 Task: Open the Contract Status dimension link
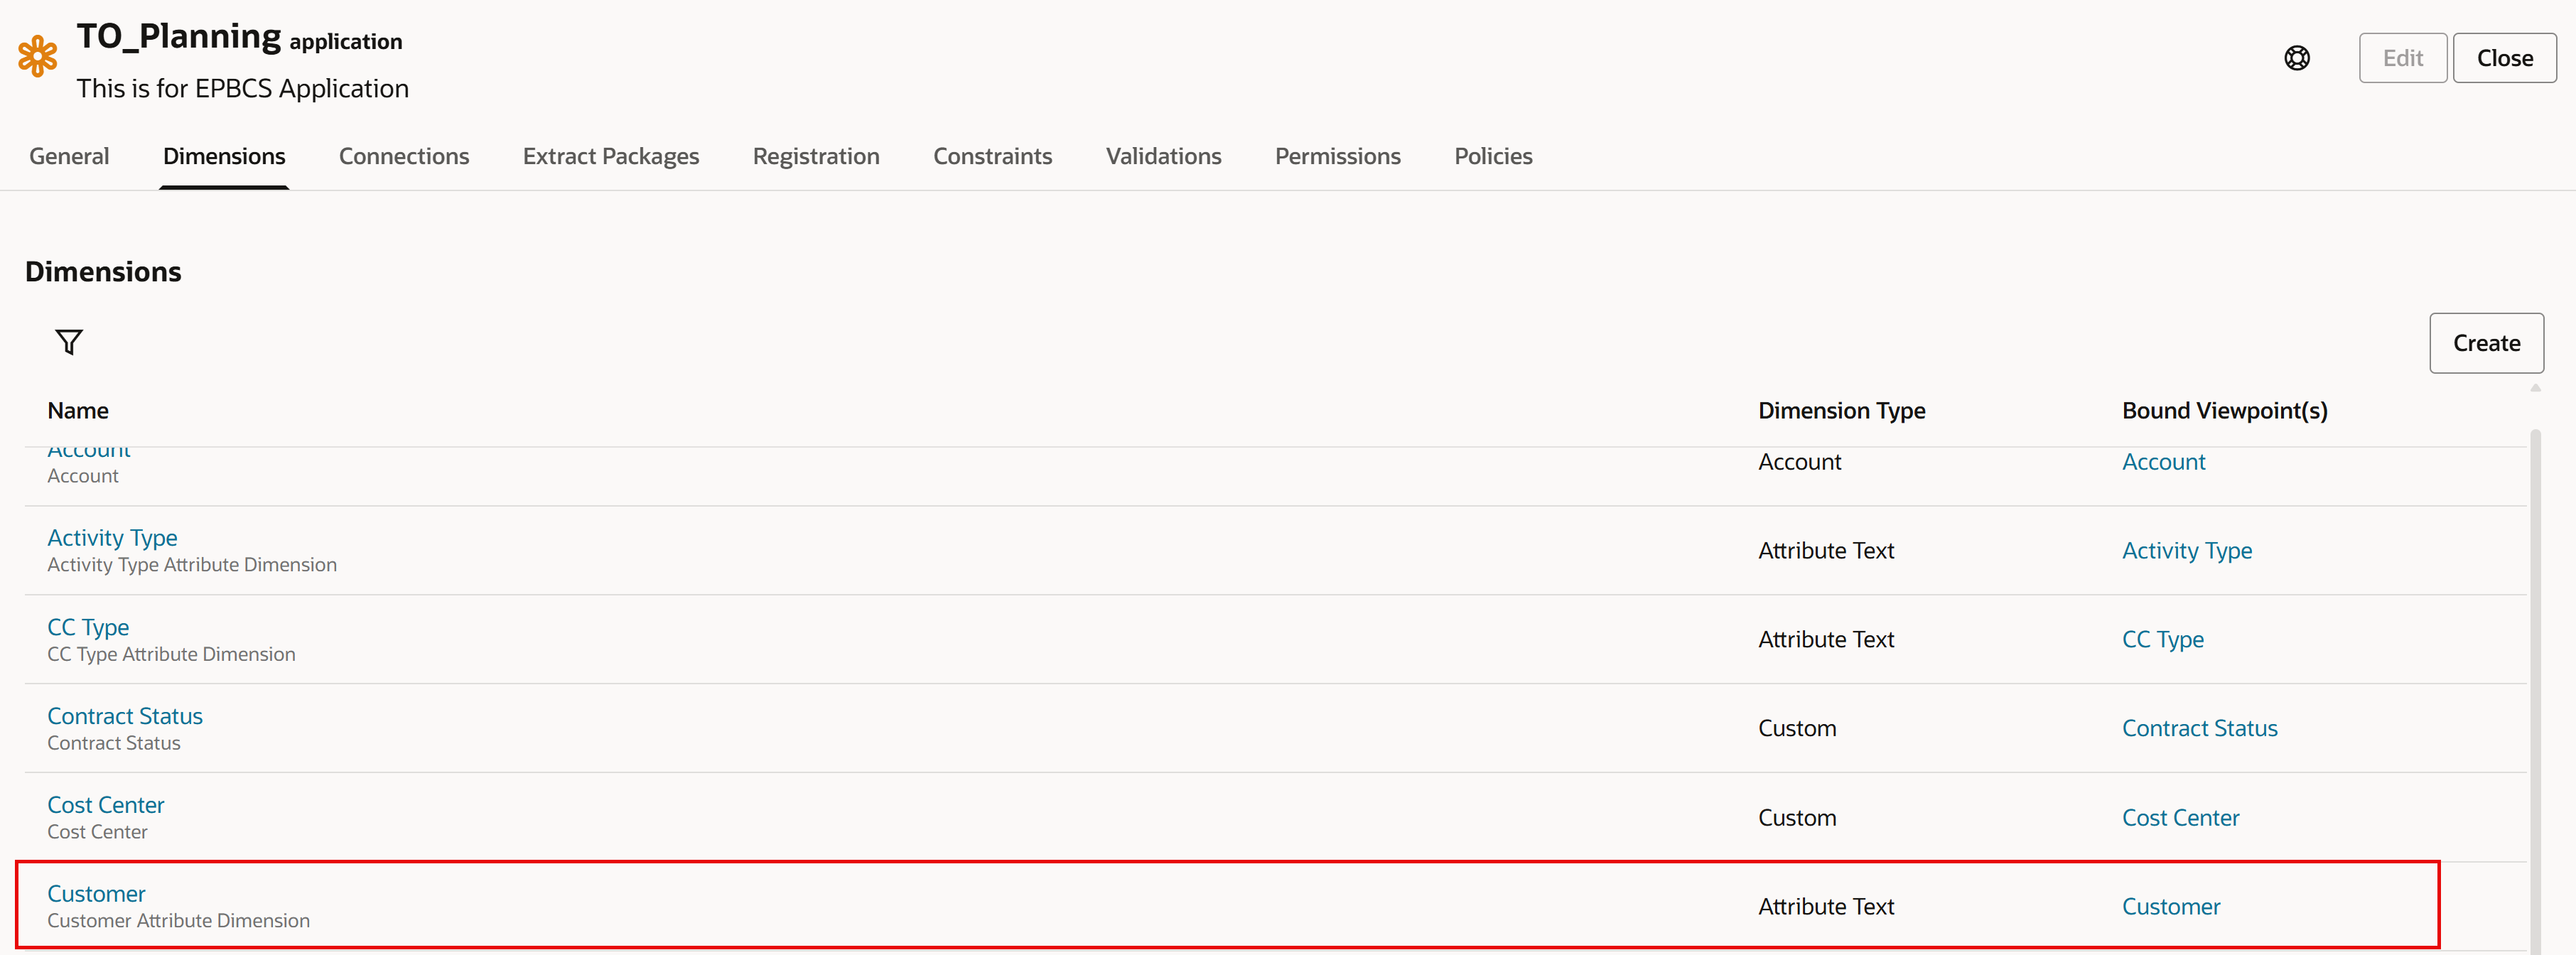[125, 716]
